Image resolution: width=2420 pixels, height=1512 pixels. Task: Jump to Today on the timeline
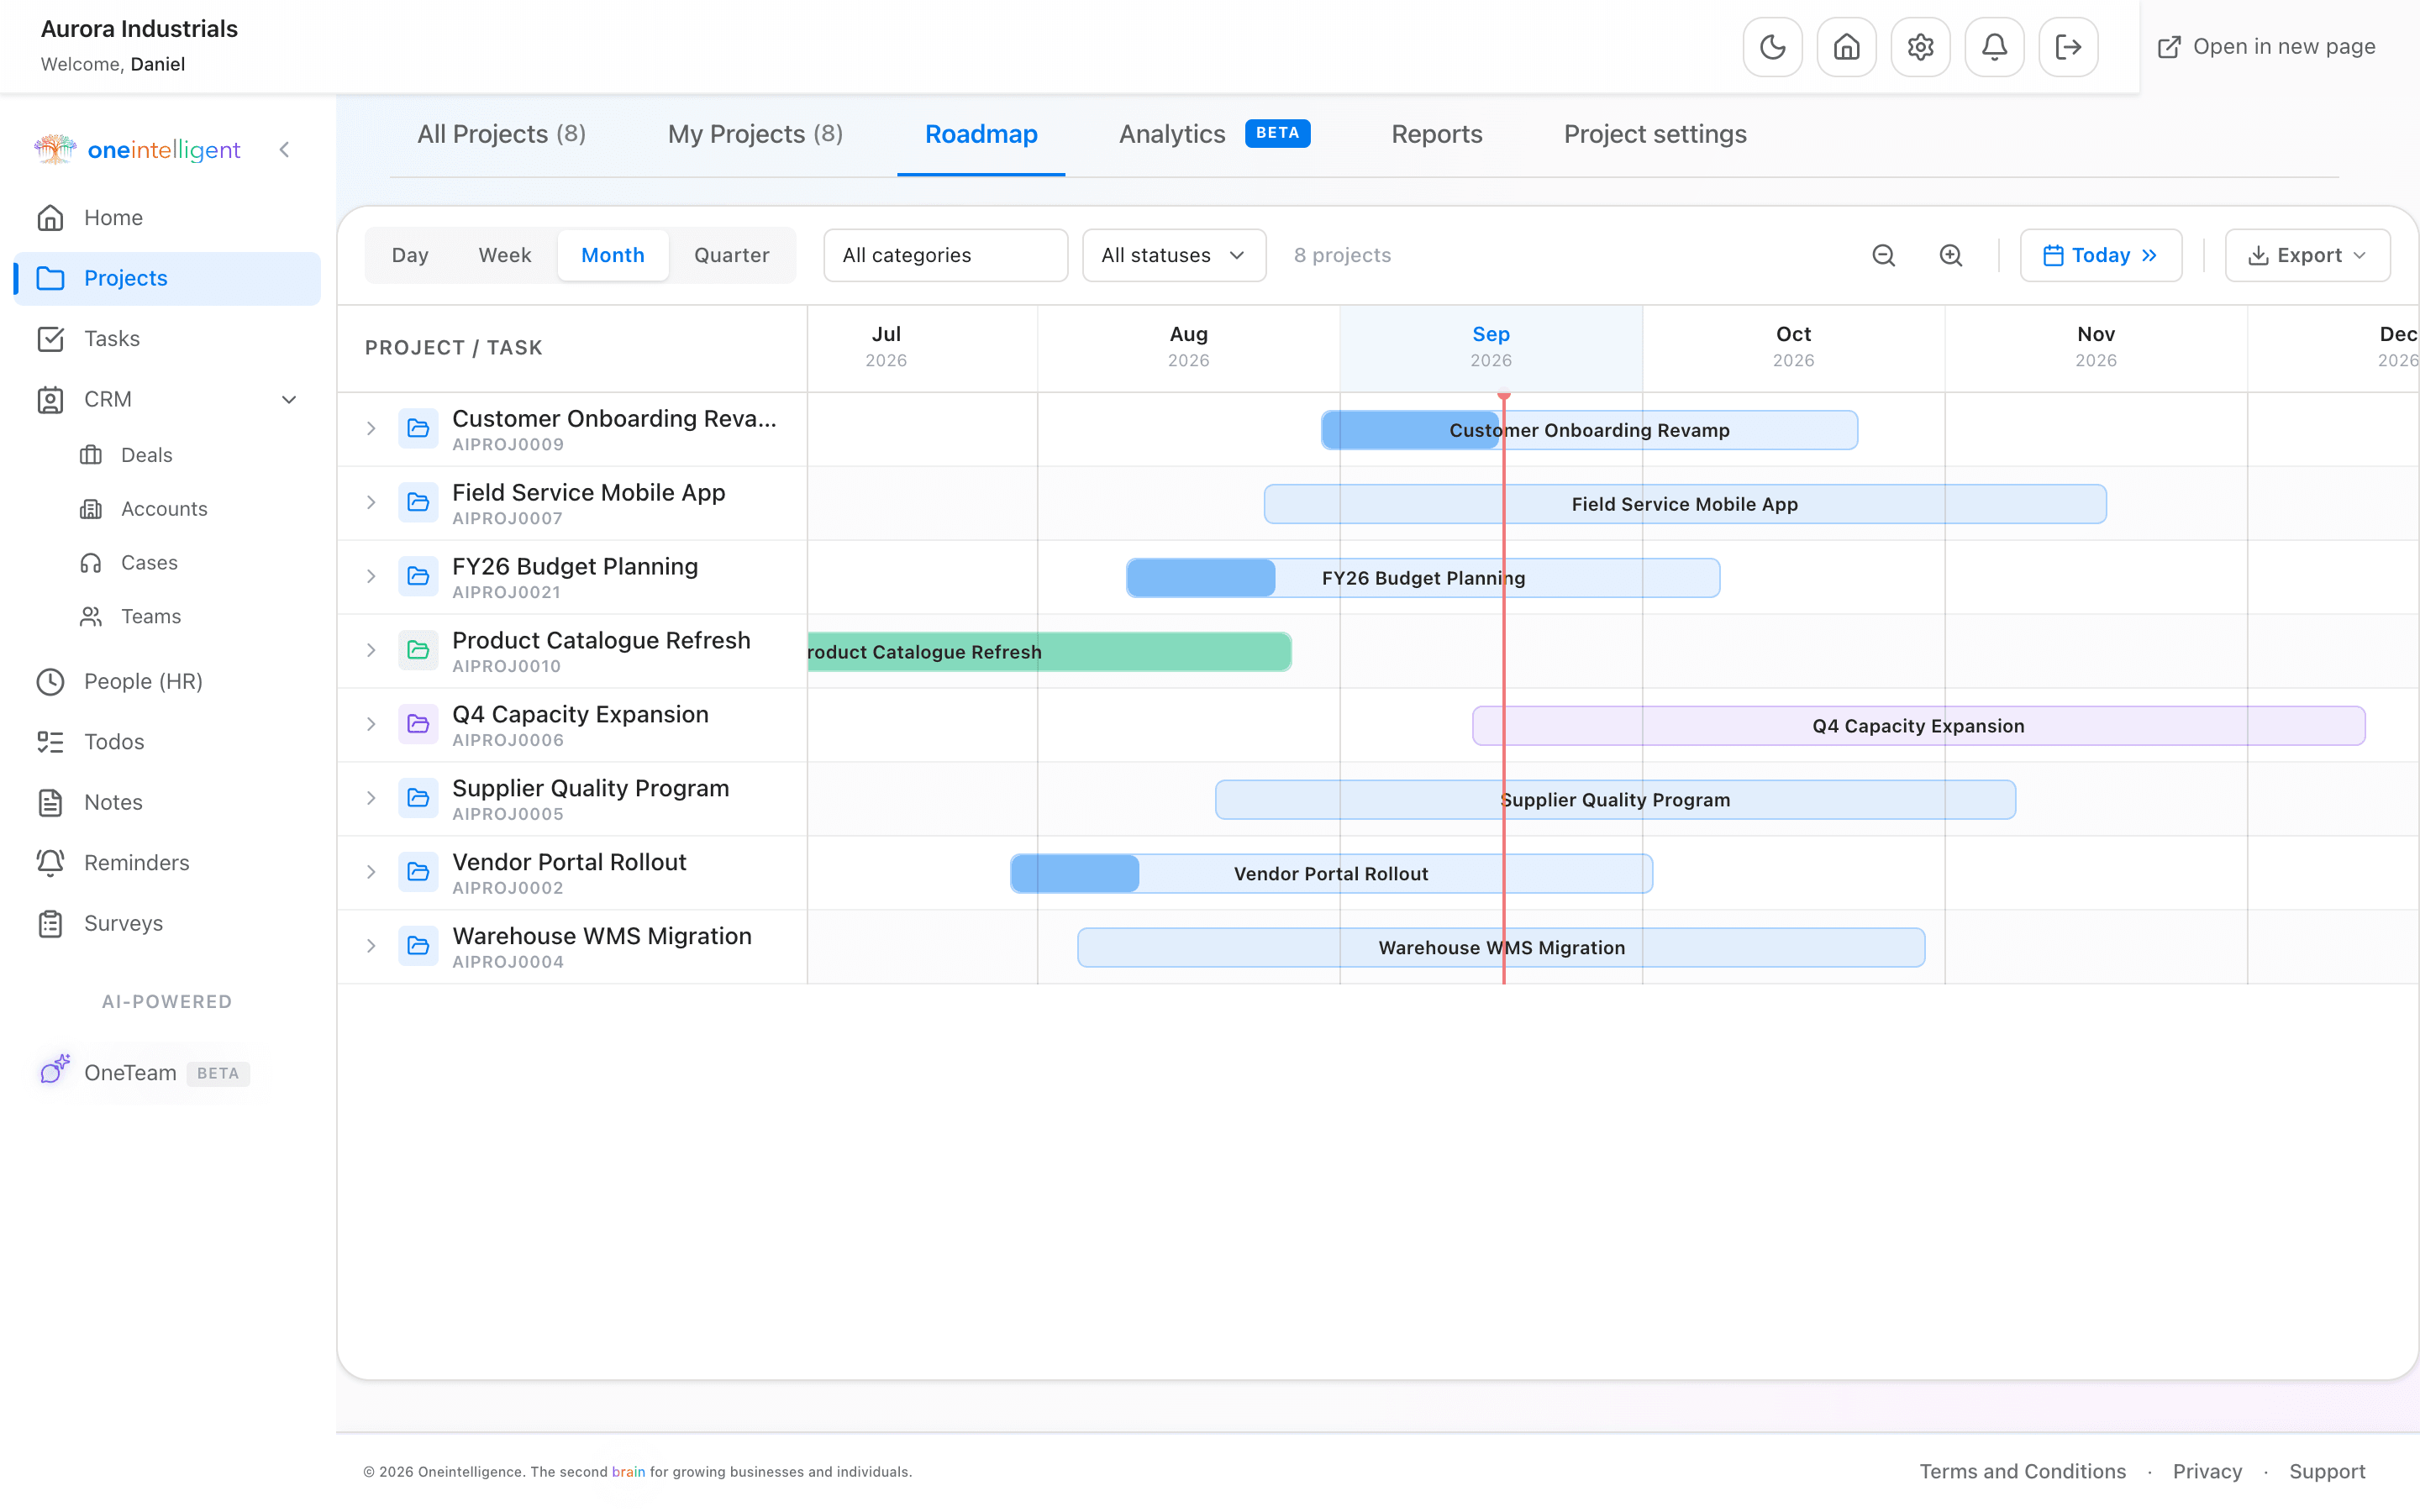coord(2101,255)
